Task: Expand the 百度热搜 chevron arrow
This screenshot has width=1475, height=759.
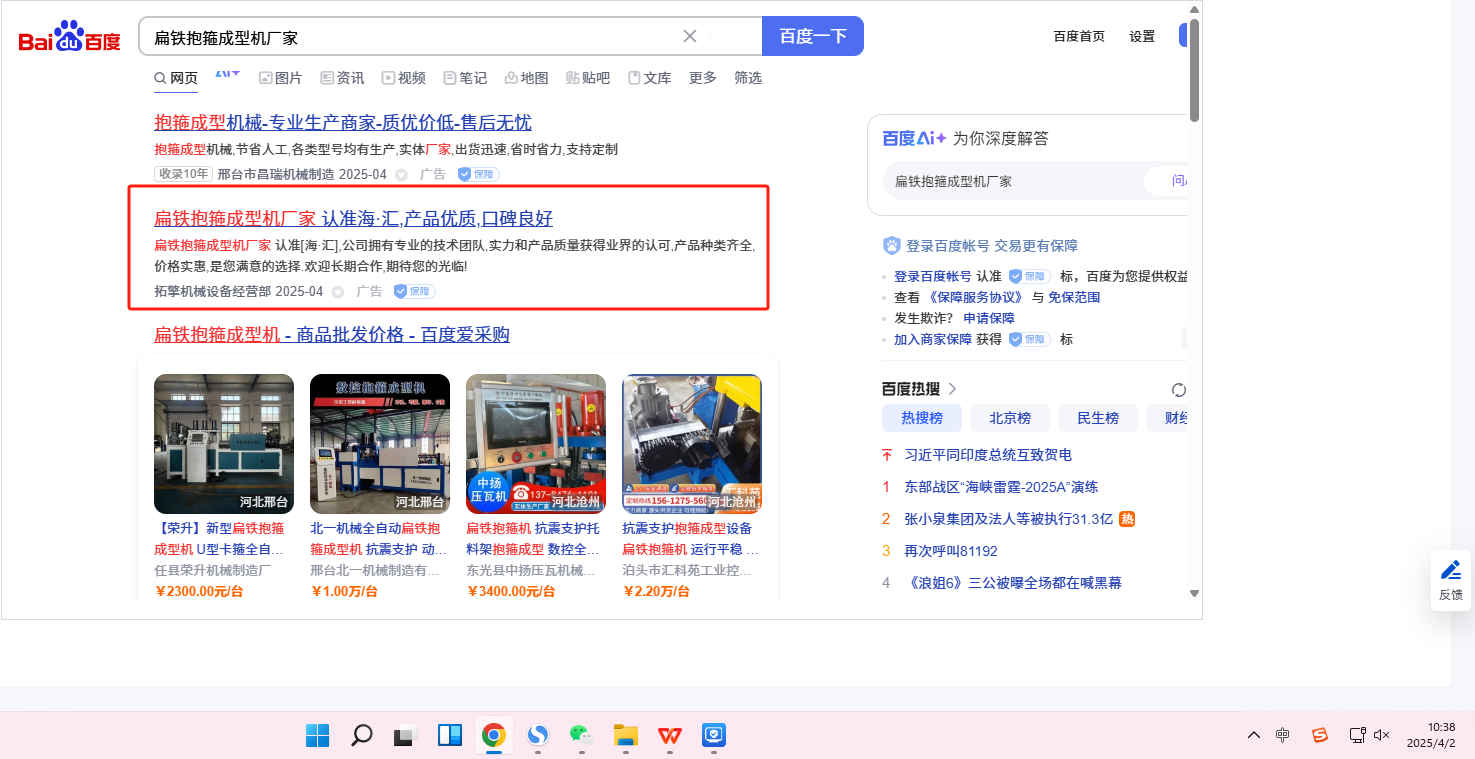Action: click(952, 389)
